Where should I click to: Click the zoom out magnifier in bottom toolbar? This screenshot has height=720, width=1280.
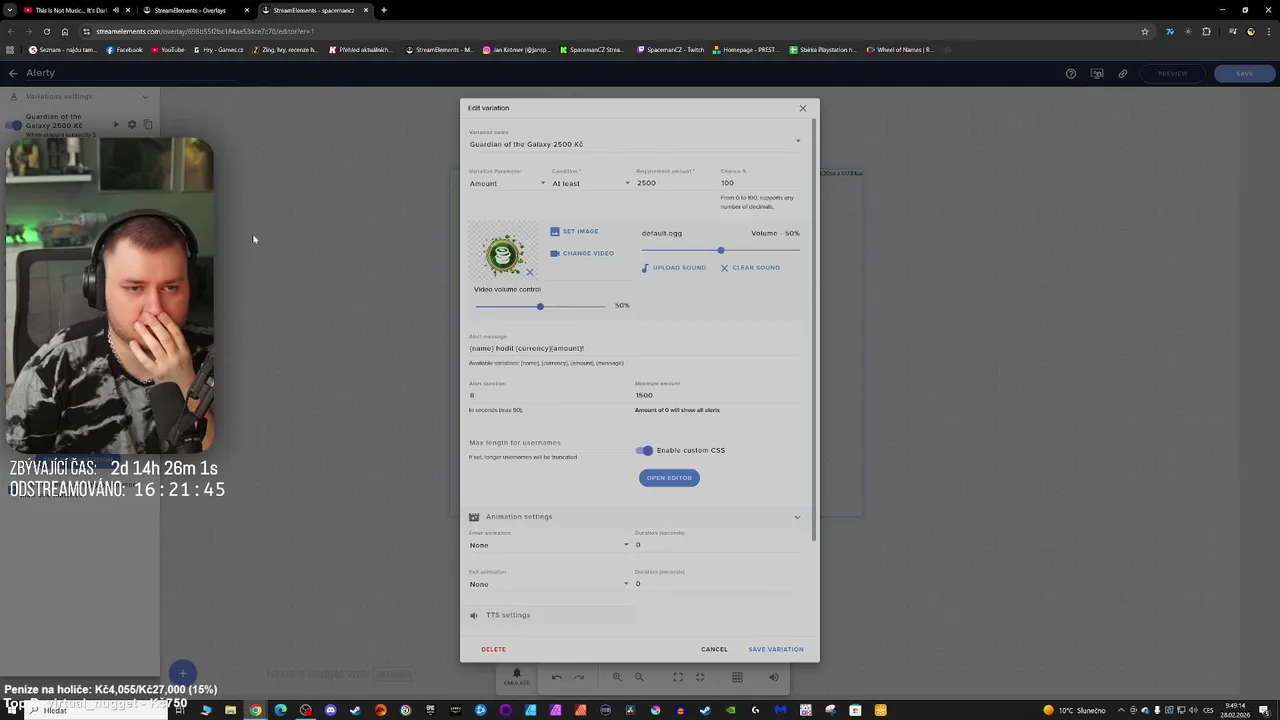coord(639,677)
